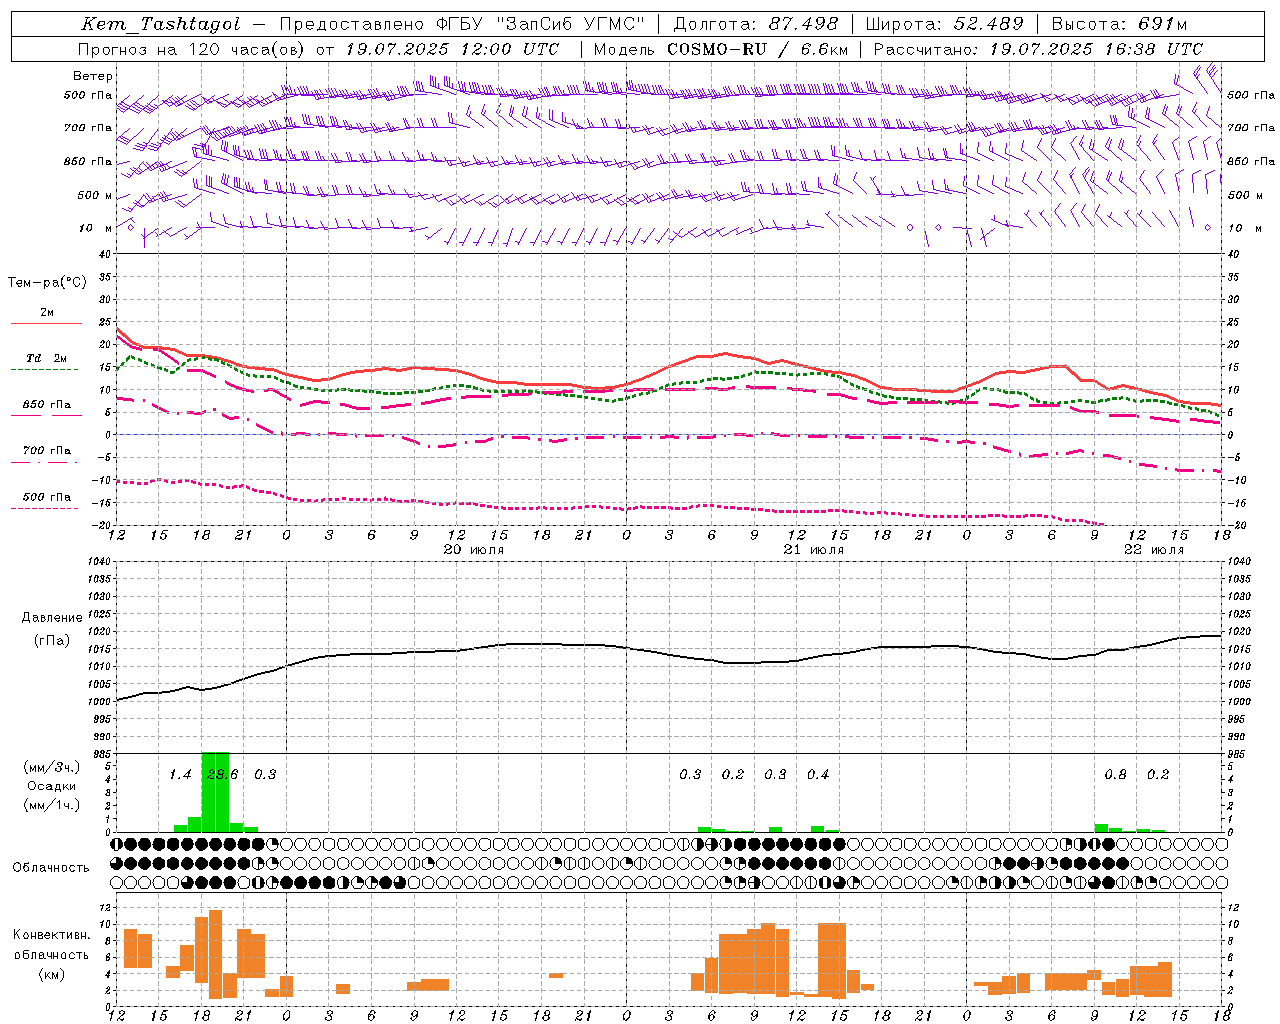Select the Td 2м legend entry
This screenshot has height=1024, width=1280.
pyautogui.click(x=47, y=358)
